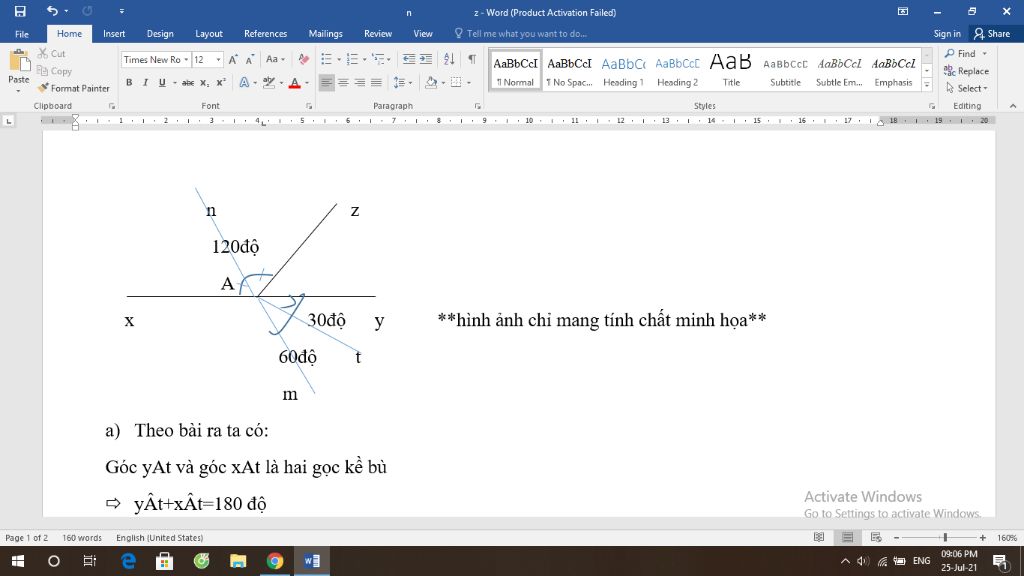Zoom out with minus button
The width and height of the screenshot is (1024, 576).
click(897, 537)
